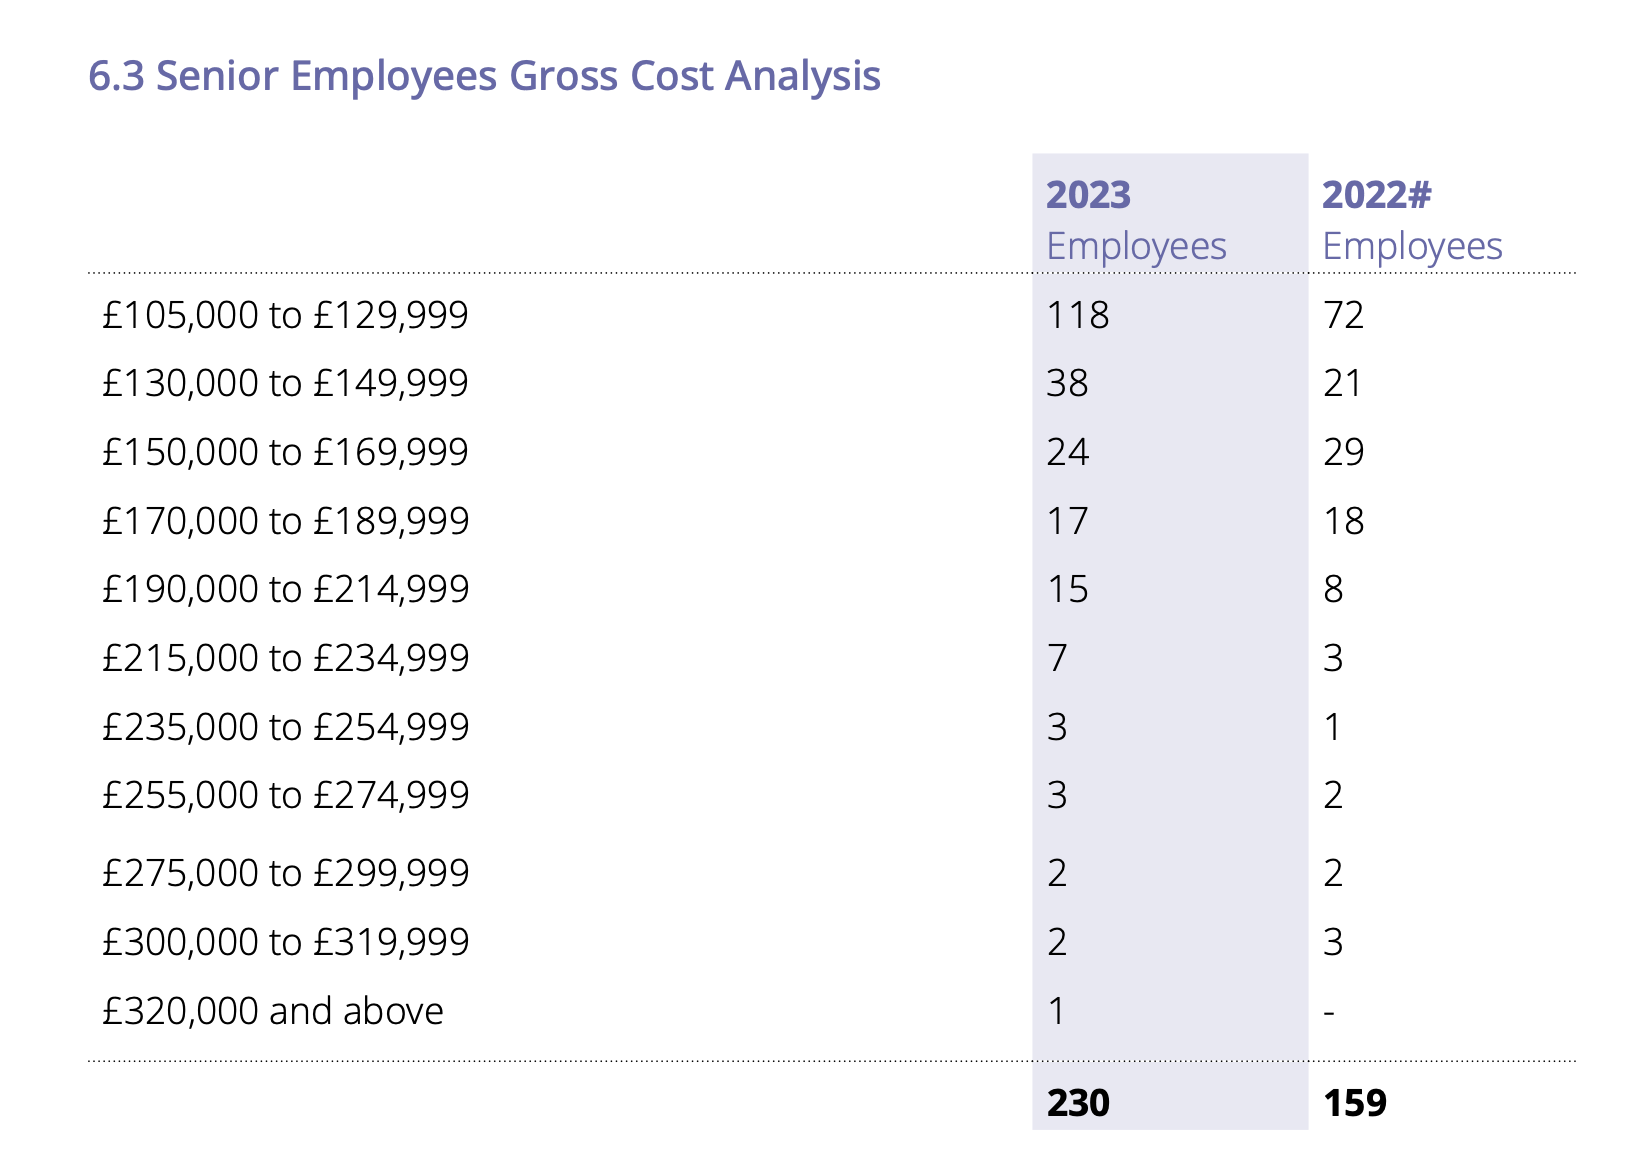Image resolution: width=1634 pixels, height=1172 pixels.
Task: Click the value 118 in 2023 column
Action: point(1077,315)
